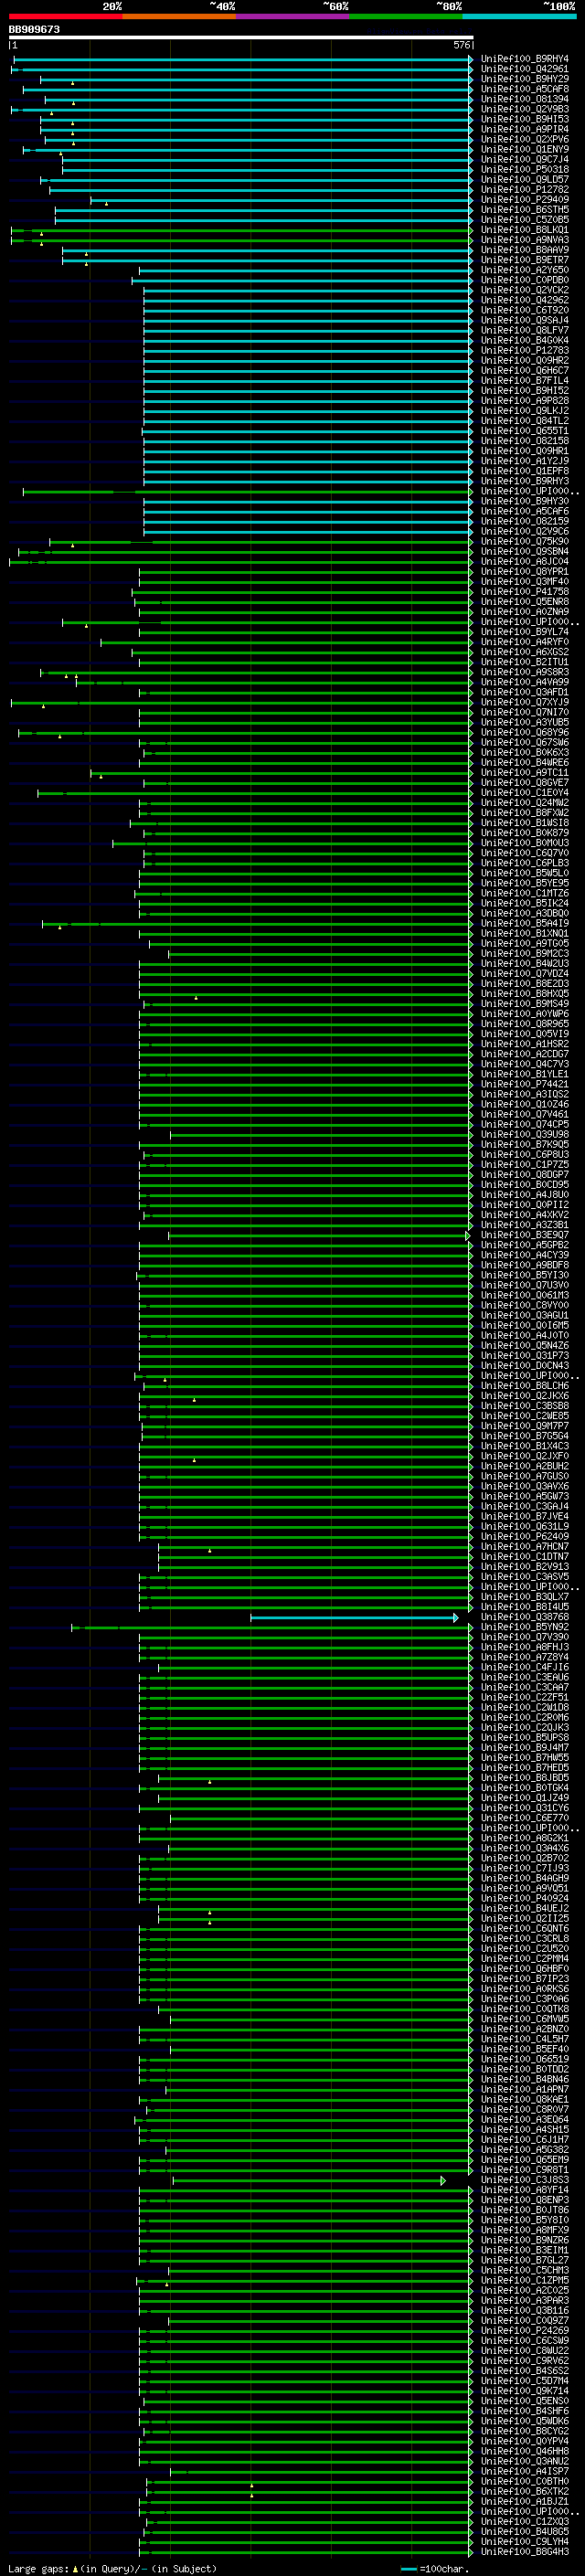Select the UniRef100_C1E0Y4 label
The image size is (585, 2576).
click(x=524, y=793)
